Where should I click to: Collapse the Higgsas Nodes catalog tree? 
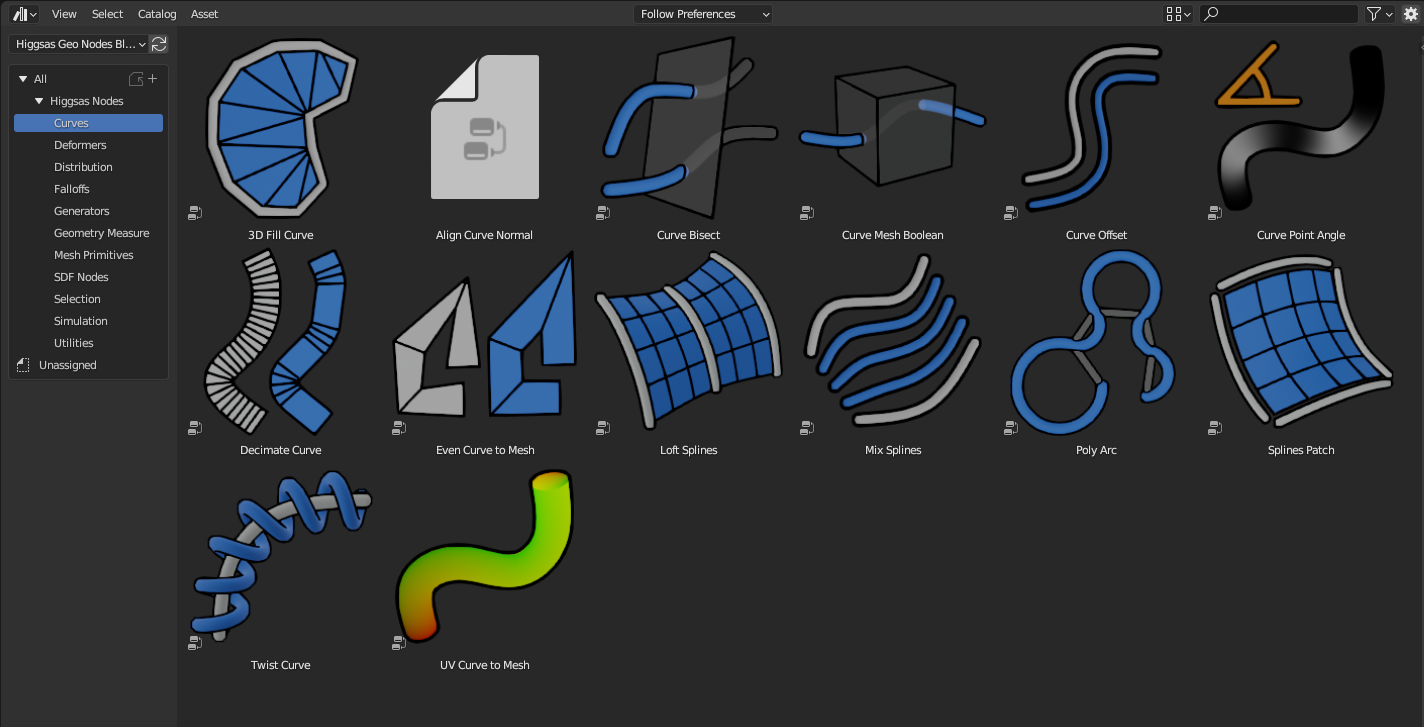39,100
